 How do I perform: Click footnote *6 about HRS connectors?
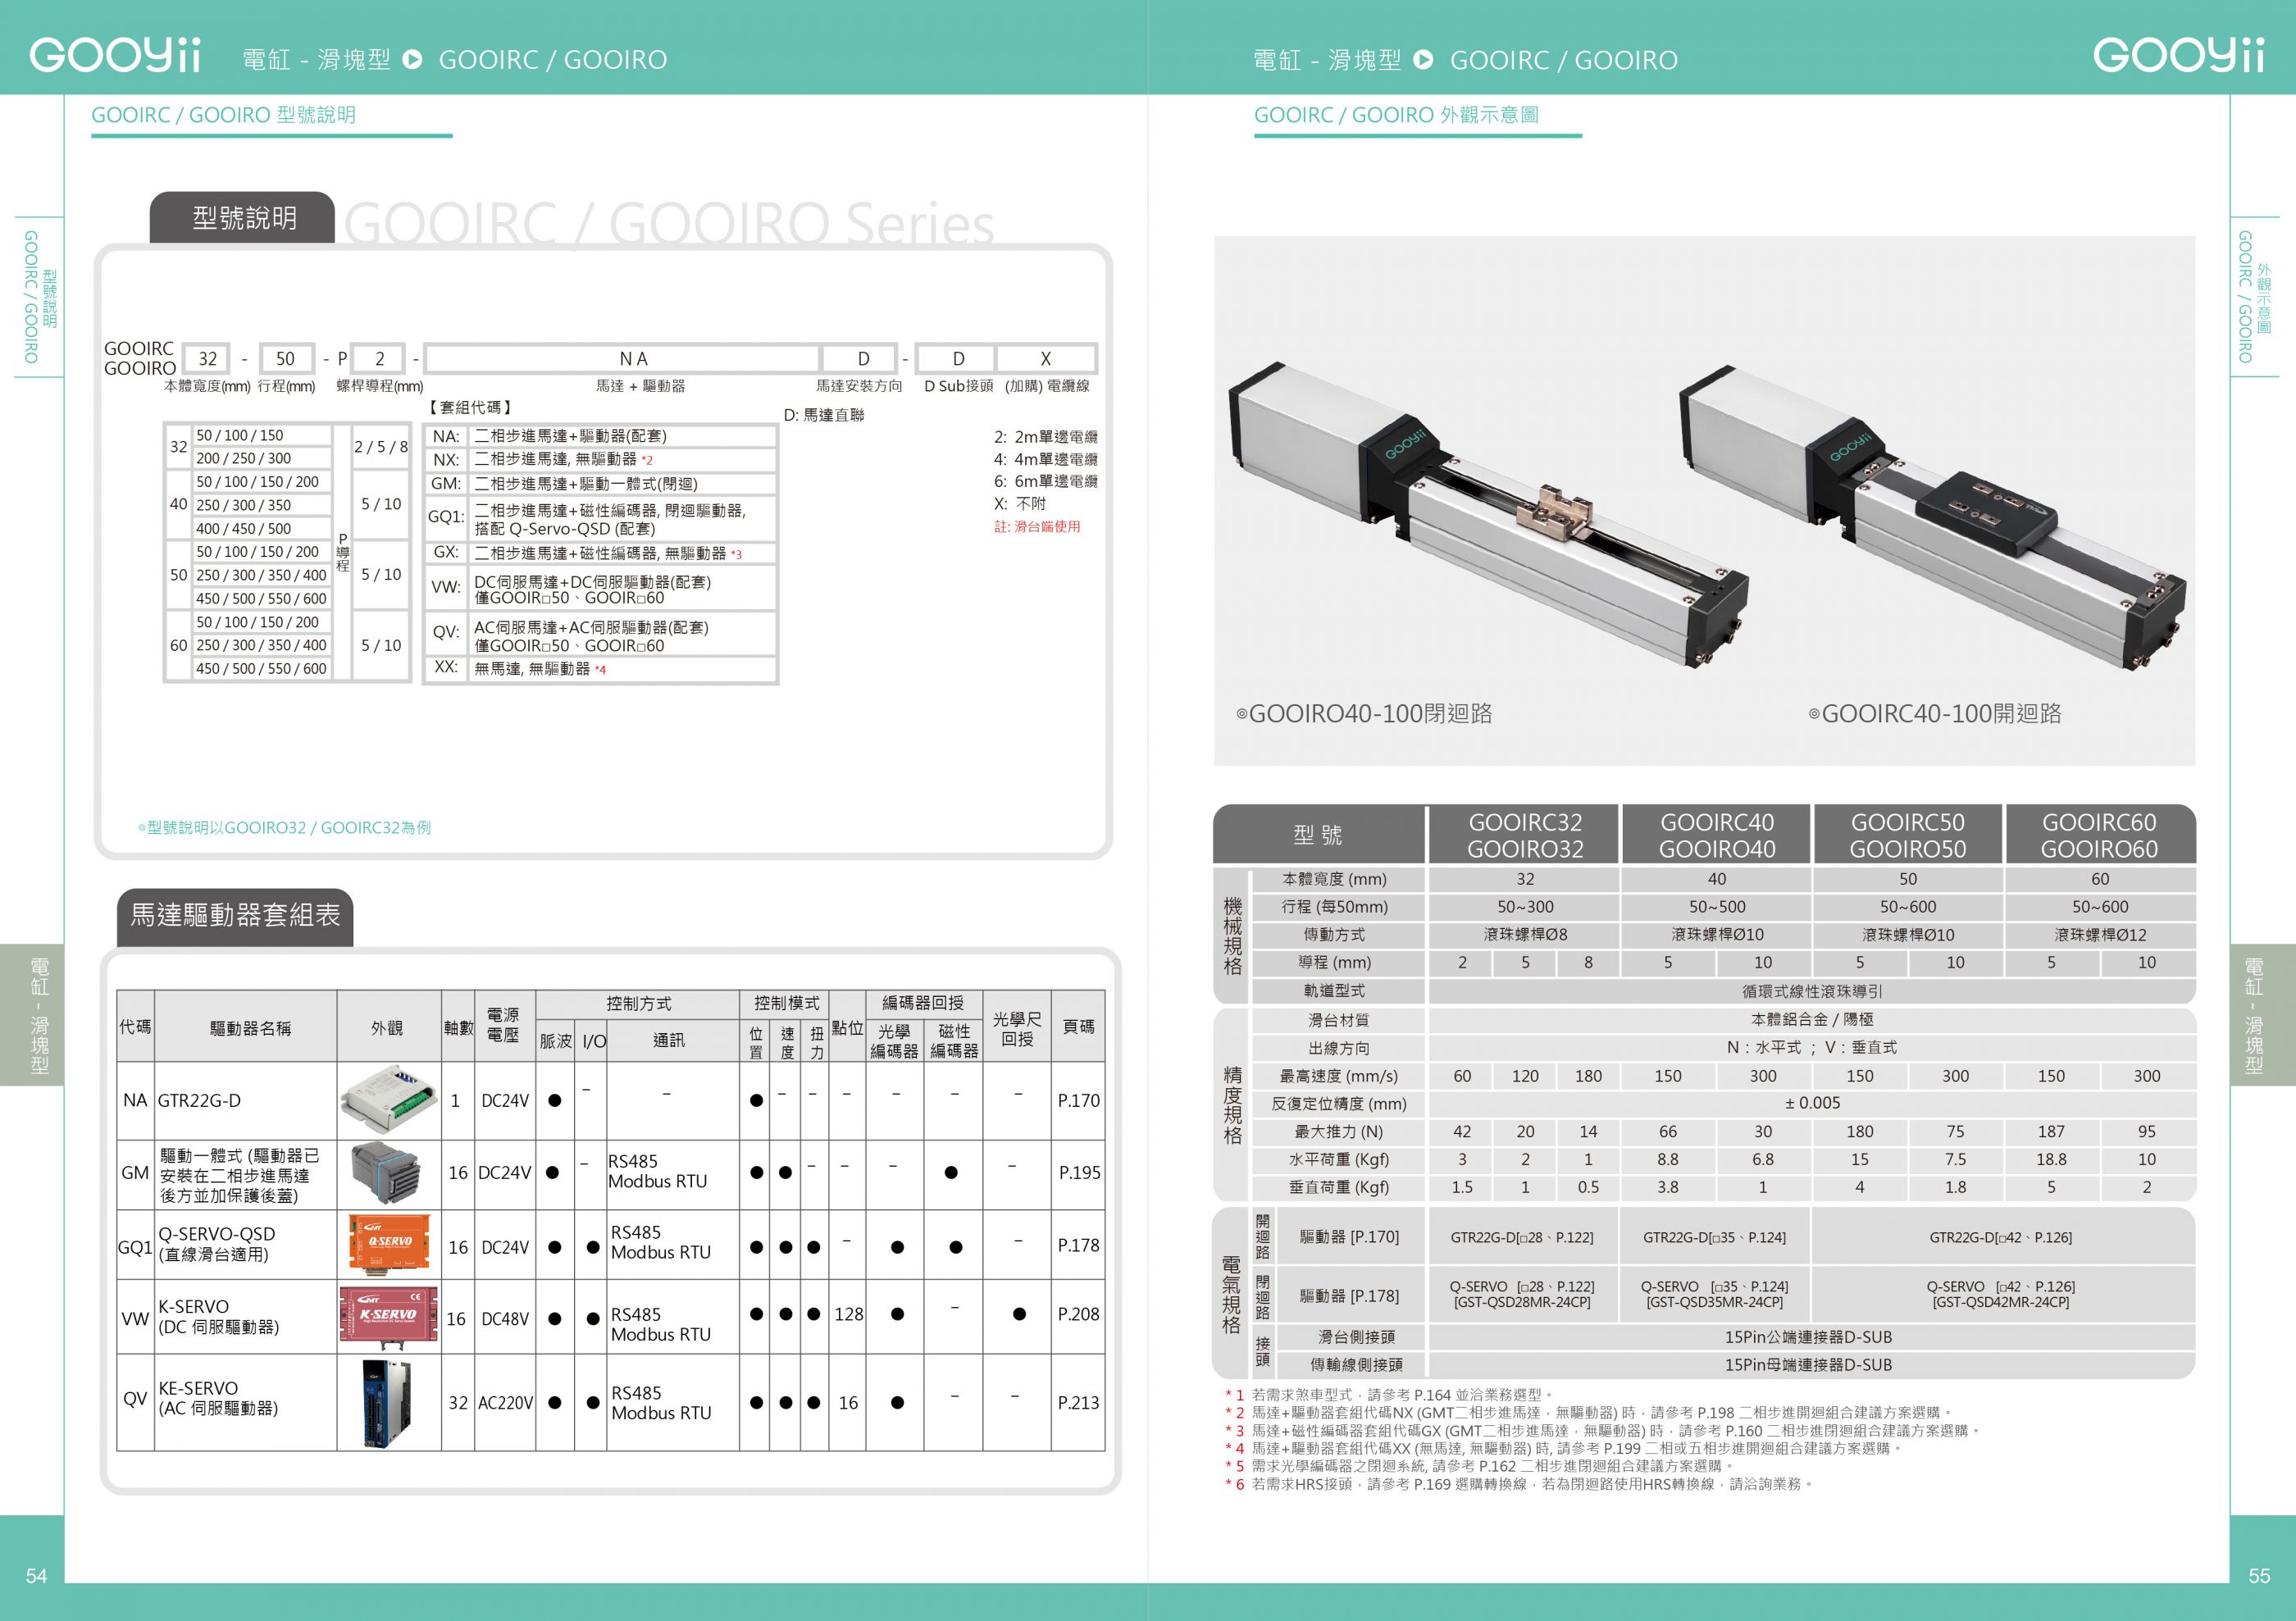(x=1520, y=1484)
